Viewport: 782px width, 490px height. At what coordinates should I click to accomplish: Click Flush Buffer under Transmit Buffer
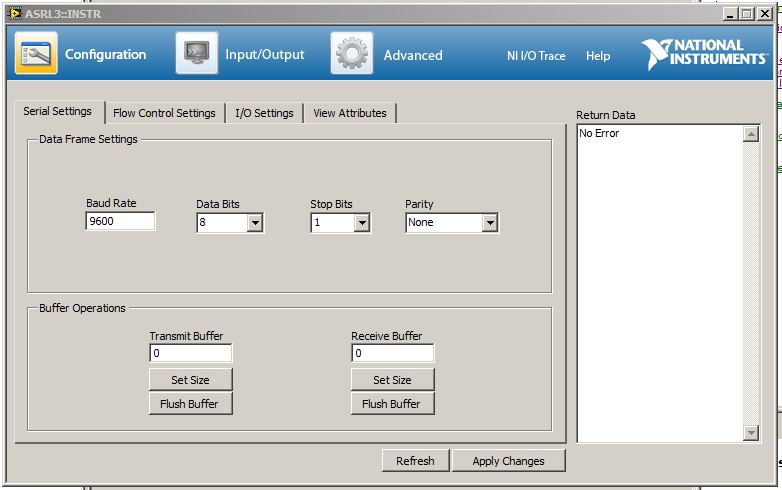coord(191,404)
